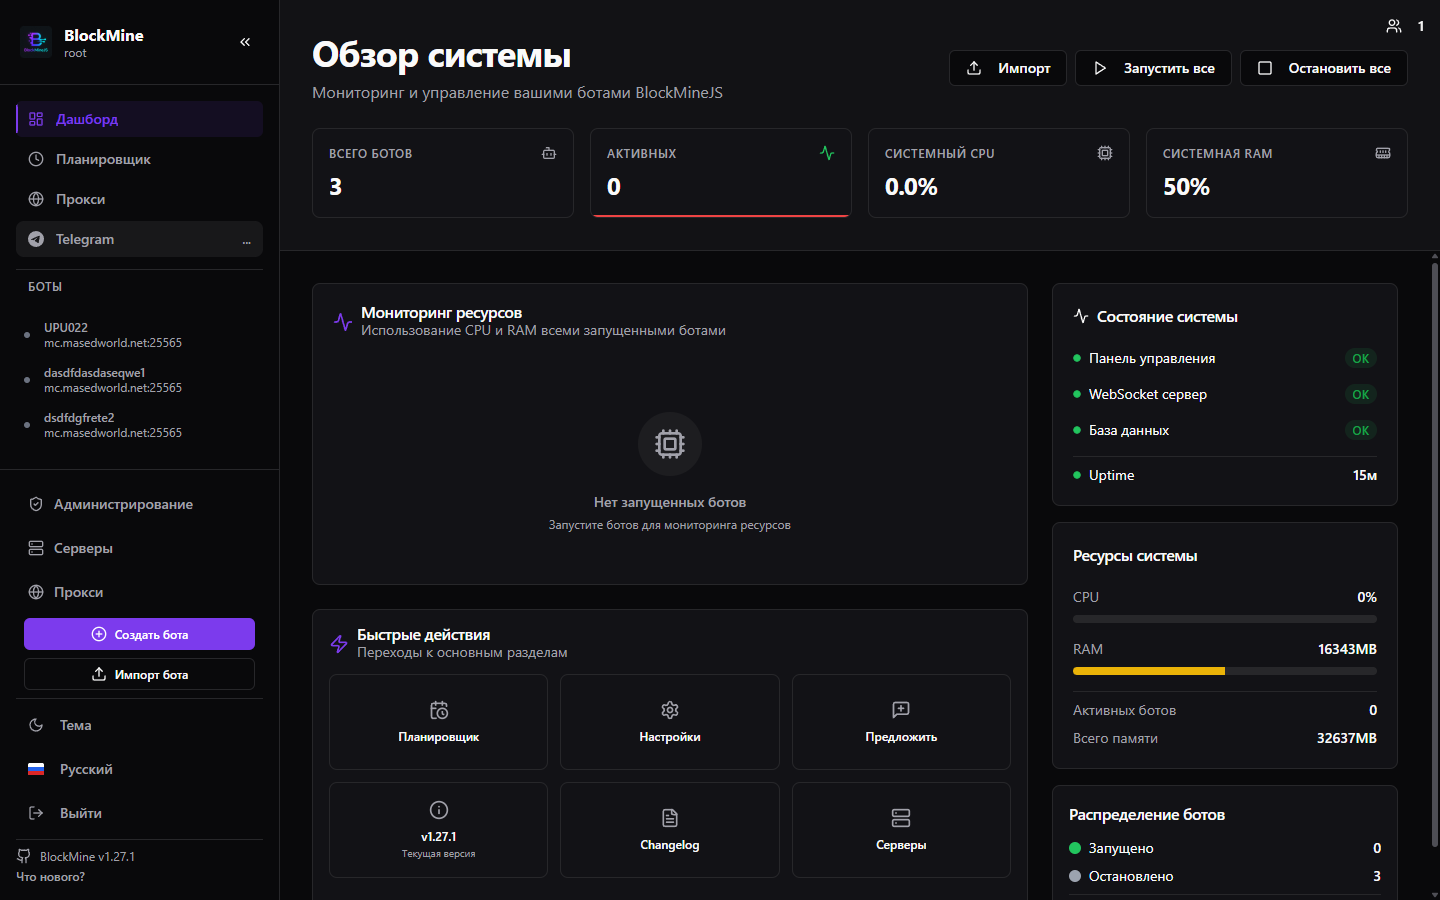Open Telegram options with the ellipsis

[246, 240]
